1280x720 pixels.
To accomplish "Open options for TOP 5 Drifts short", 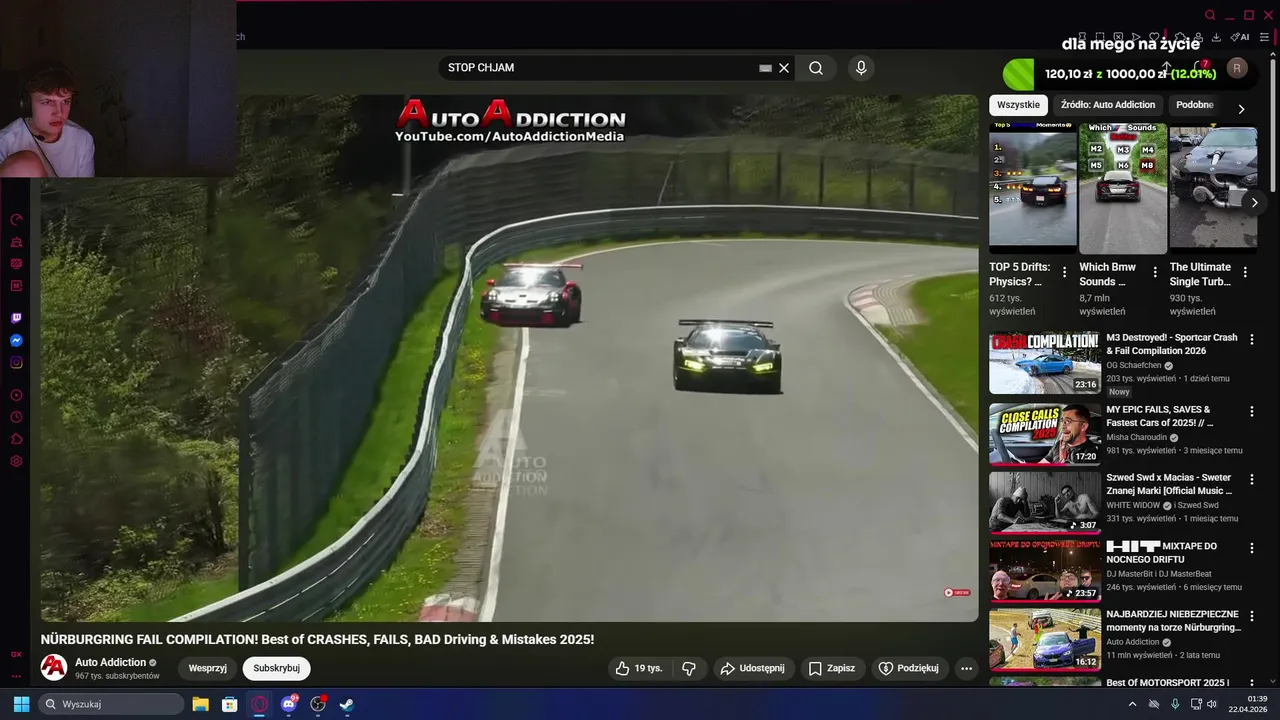I will pyautogui.click(x=1064, y=272).
